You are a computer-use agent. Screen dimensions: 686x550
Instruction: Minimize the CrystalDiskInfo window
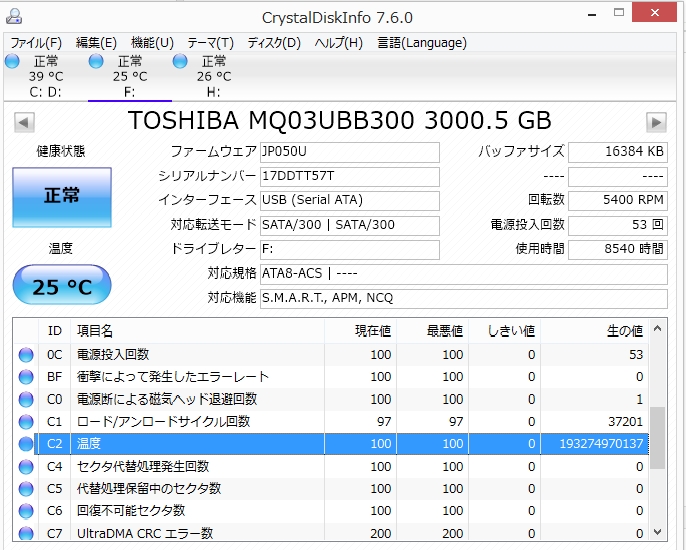tap(592, 14)
